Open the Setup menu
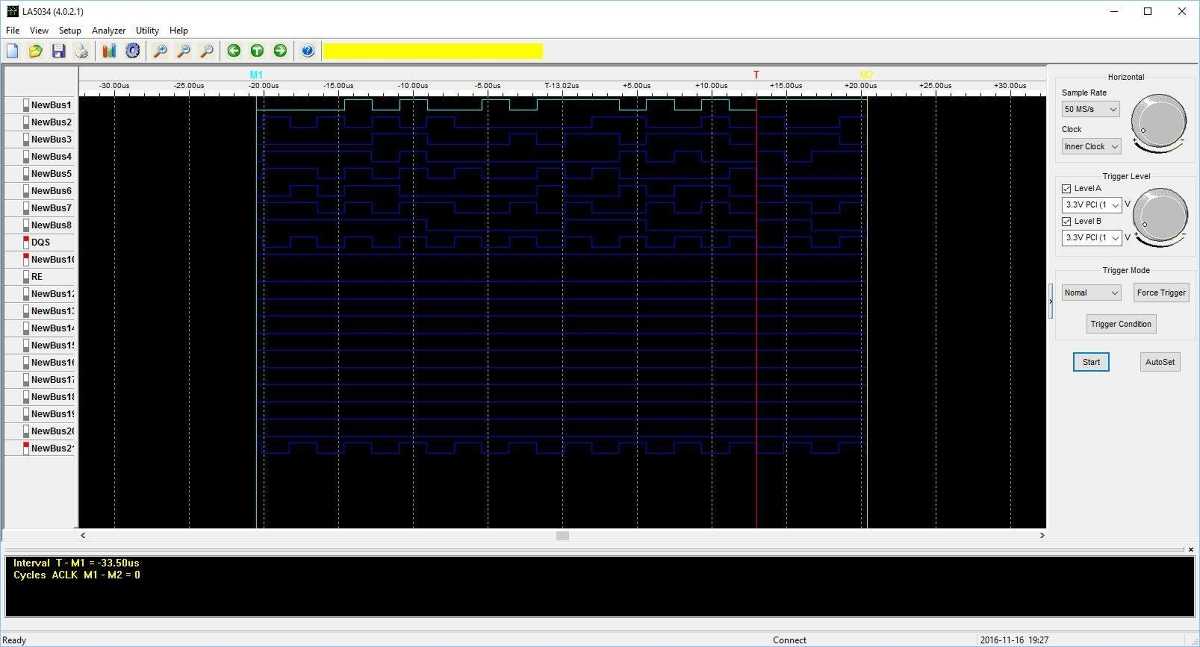The width and height of the screenshot is (1200, 647). click(70, 31)
